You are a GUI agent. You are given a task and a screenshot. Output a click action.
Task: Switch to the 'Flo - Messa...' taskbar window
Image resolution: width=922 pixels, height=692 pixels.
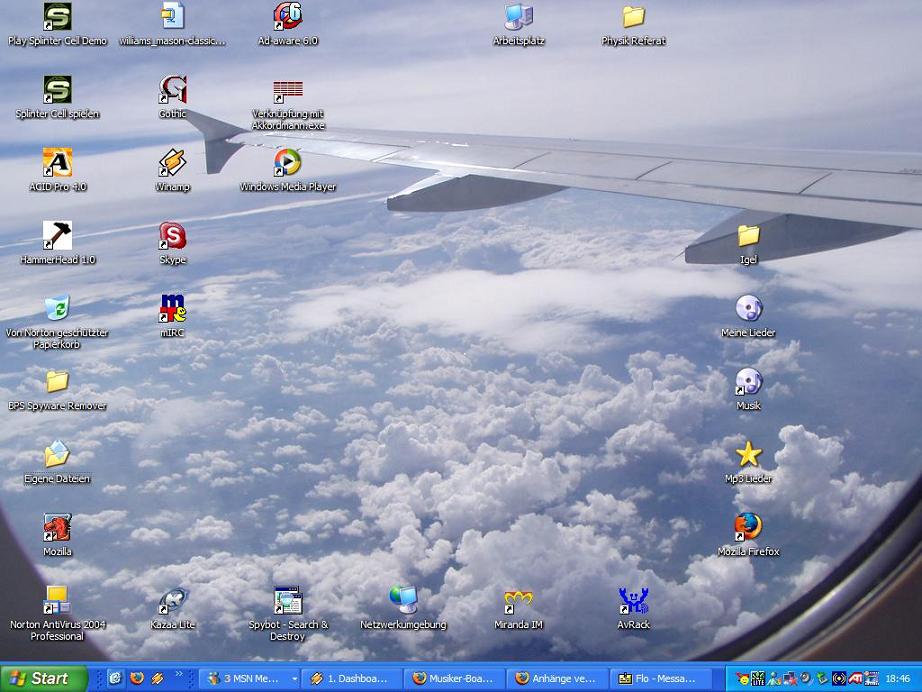click(660, 678)
